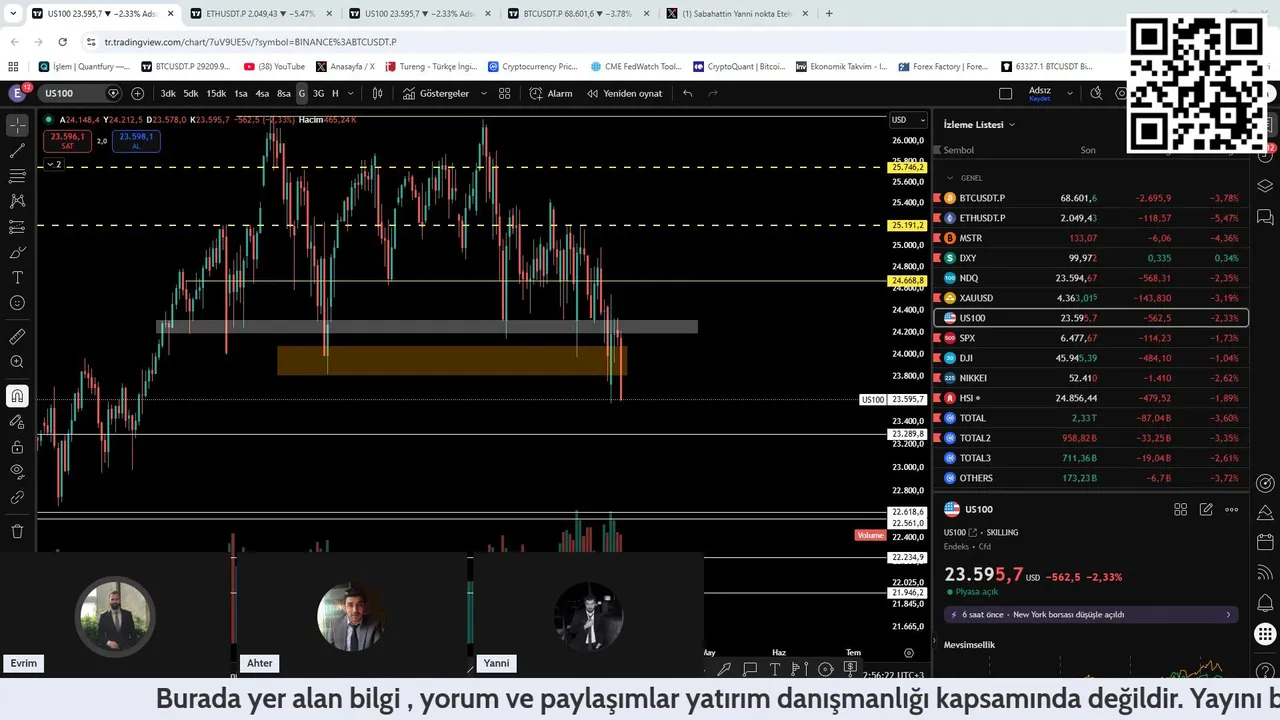
Task: Click the quick search icon
Action: pos(1097,93)
